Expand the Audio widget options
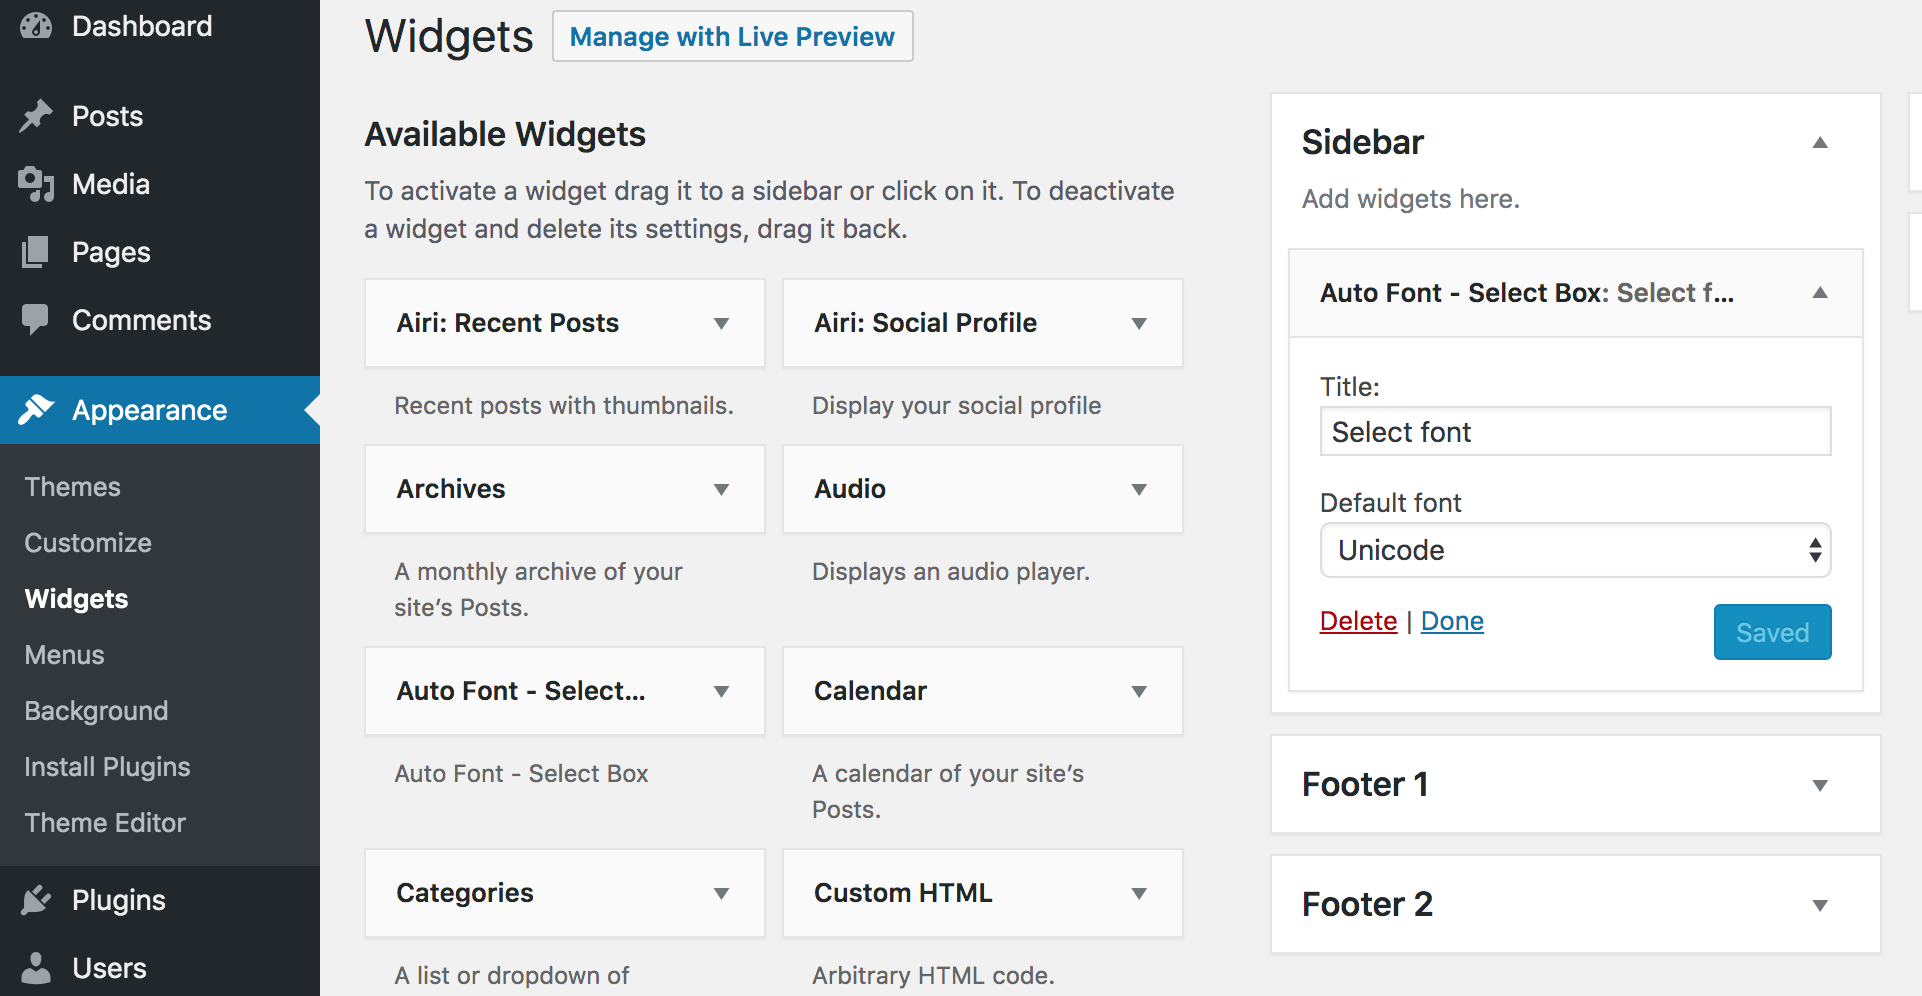The height and width of the screenshot is (996, 1922). click(x=1140, y=489)
